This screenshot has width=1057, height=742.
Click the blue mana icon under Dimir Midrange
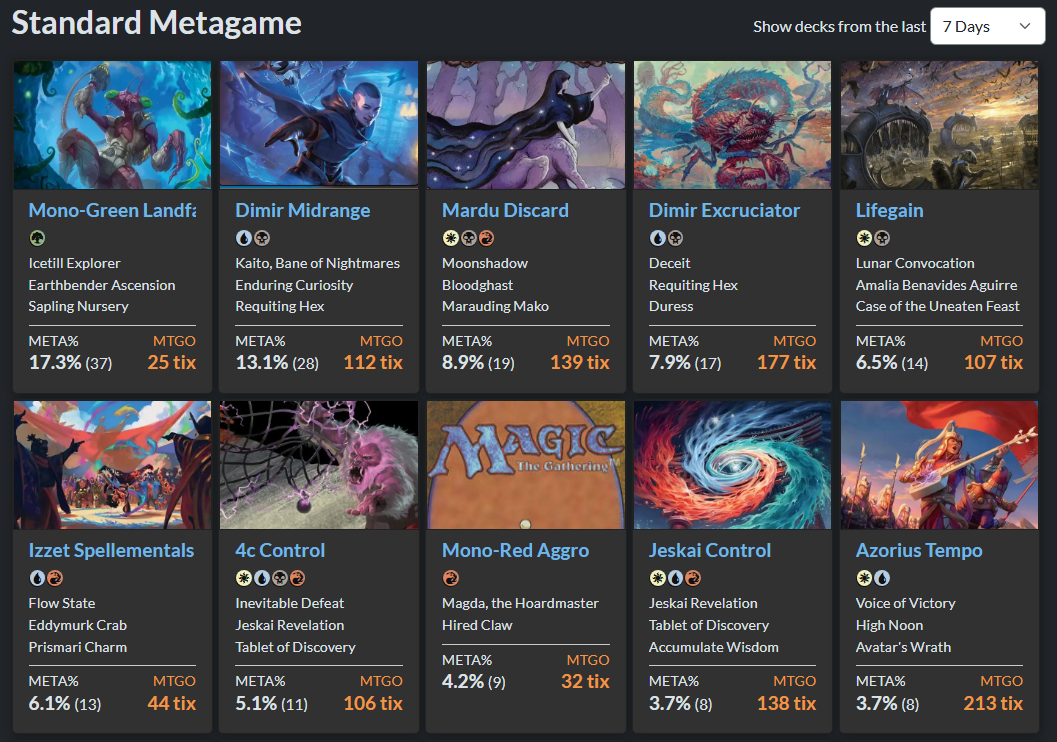pos(244,238)
